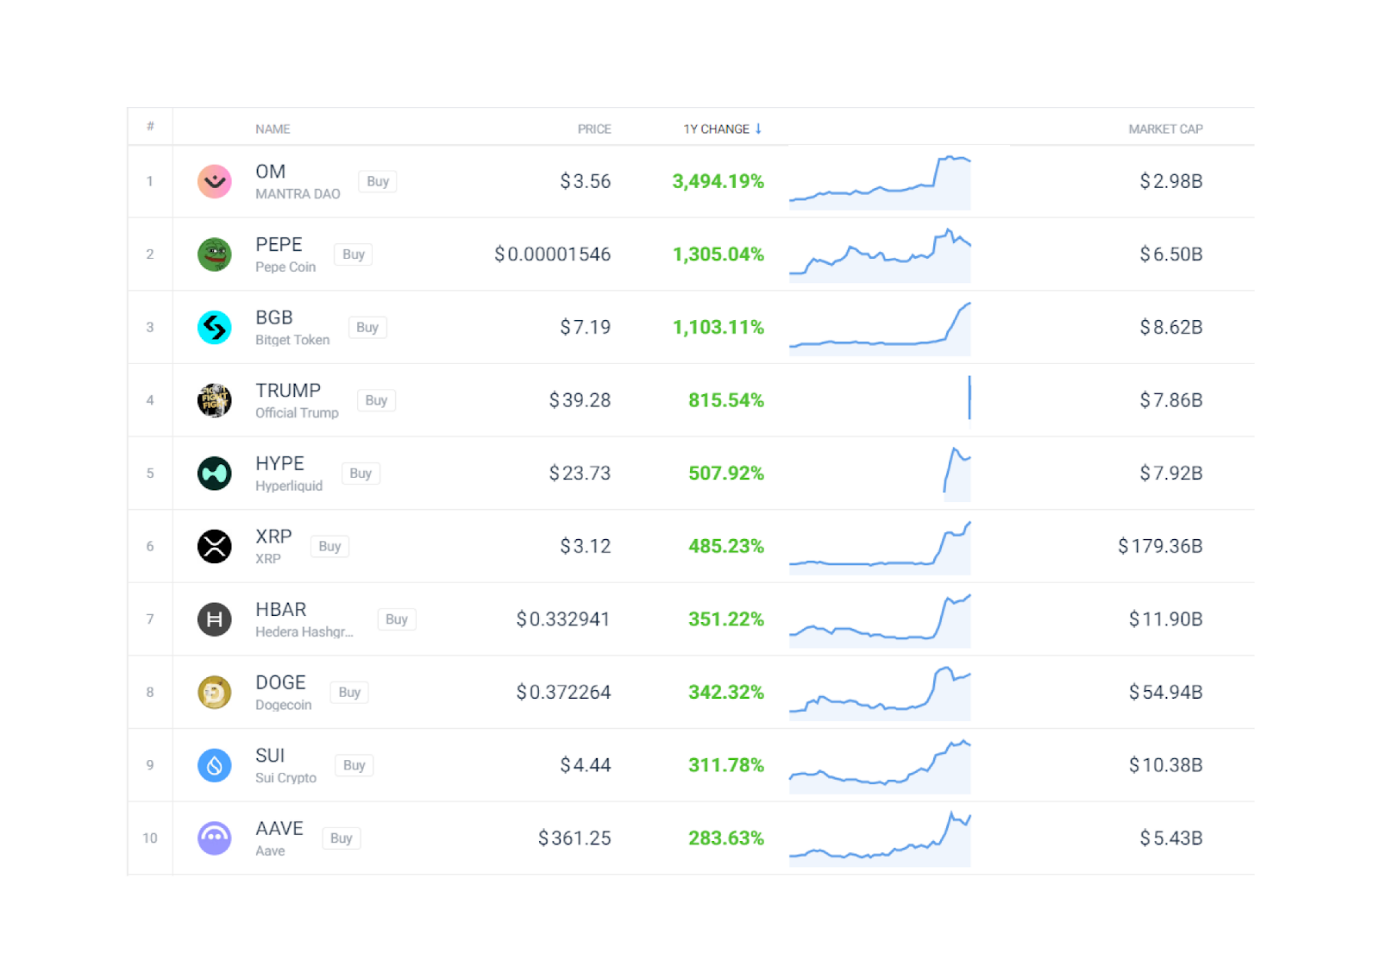Sort by Name column header

pos(272,129)
